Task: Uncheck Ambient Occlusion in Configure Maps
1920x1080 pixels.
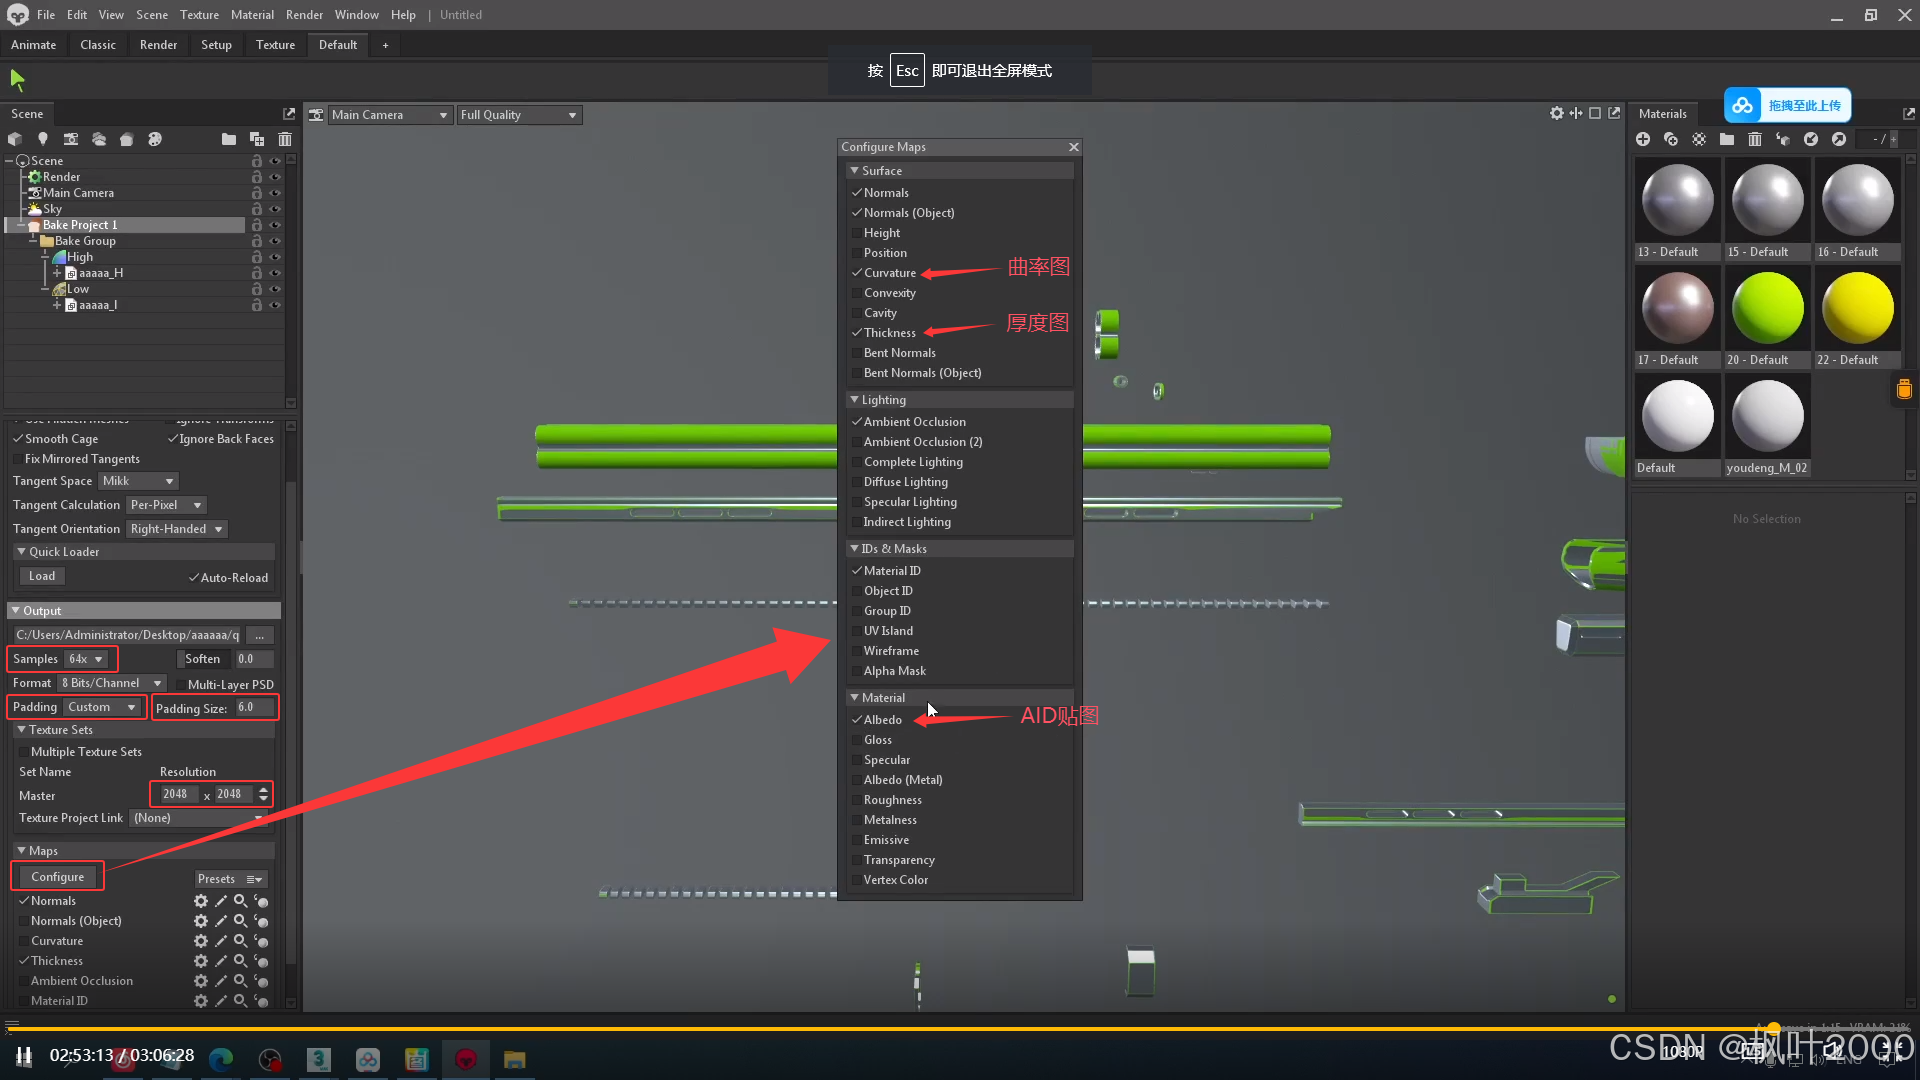Action: (x=857, y=422)
